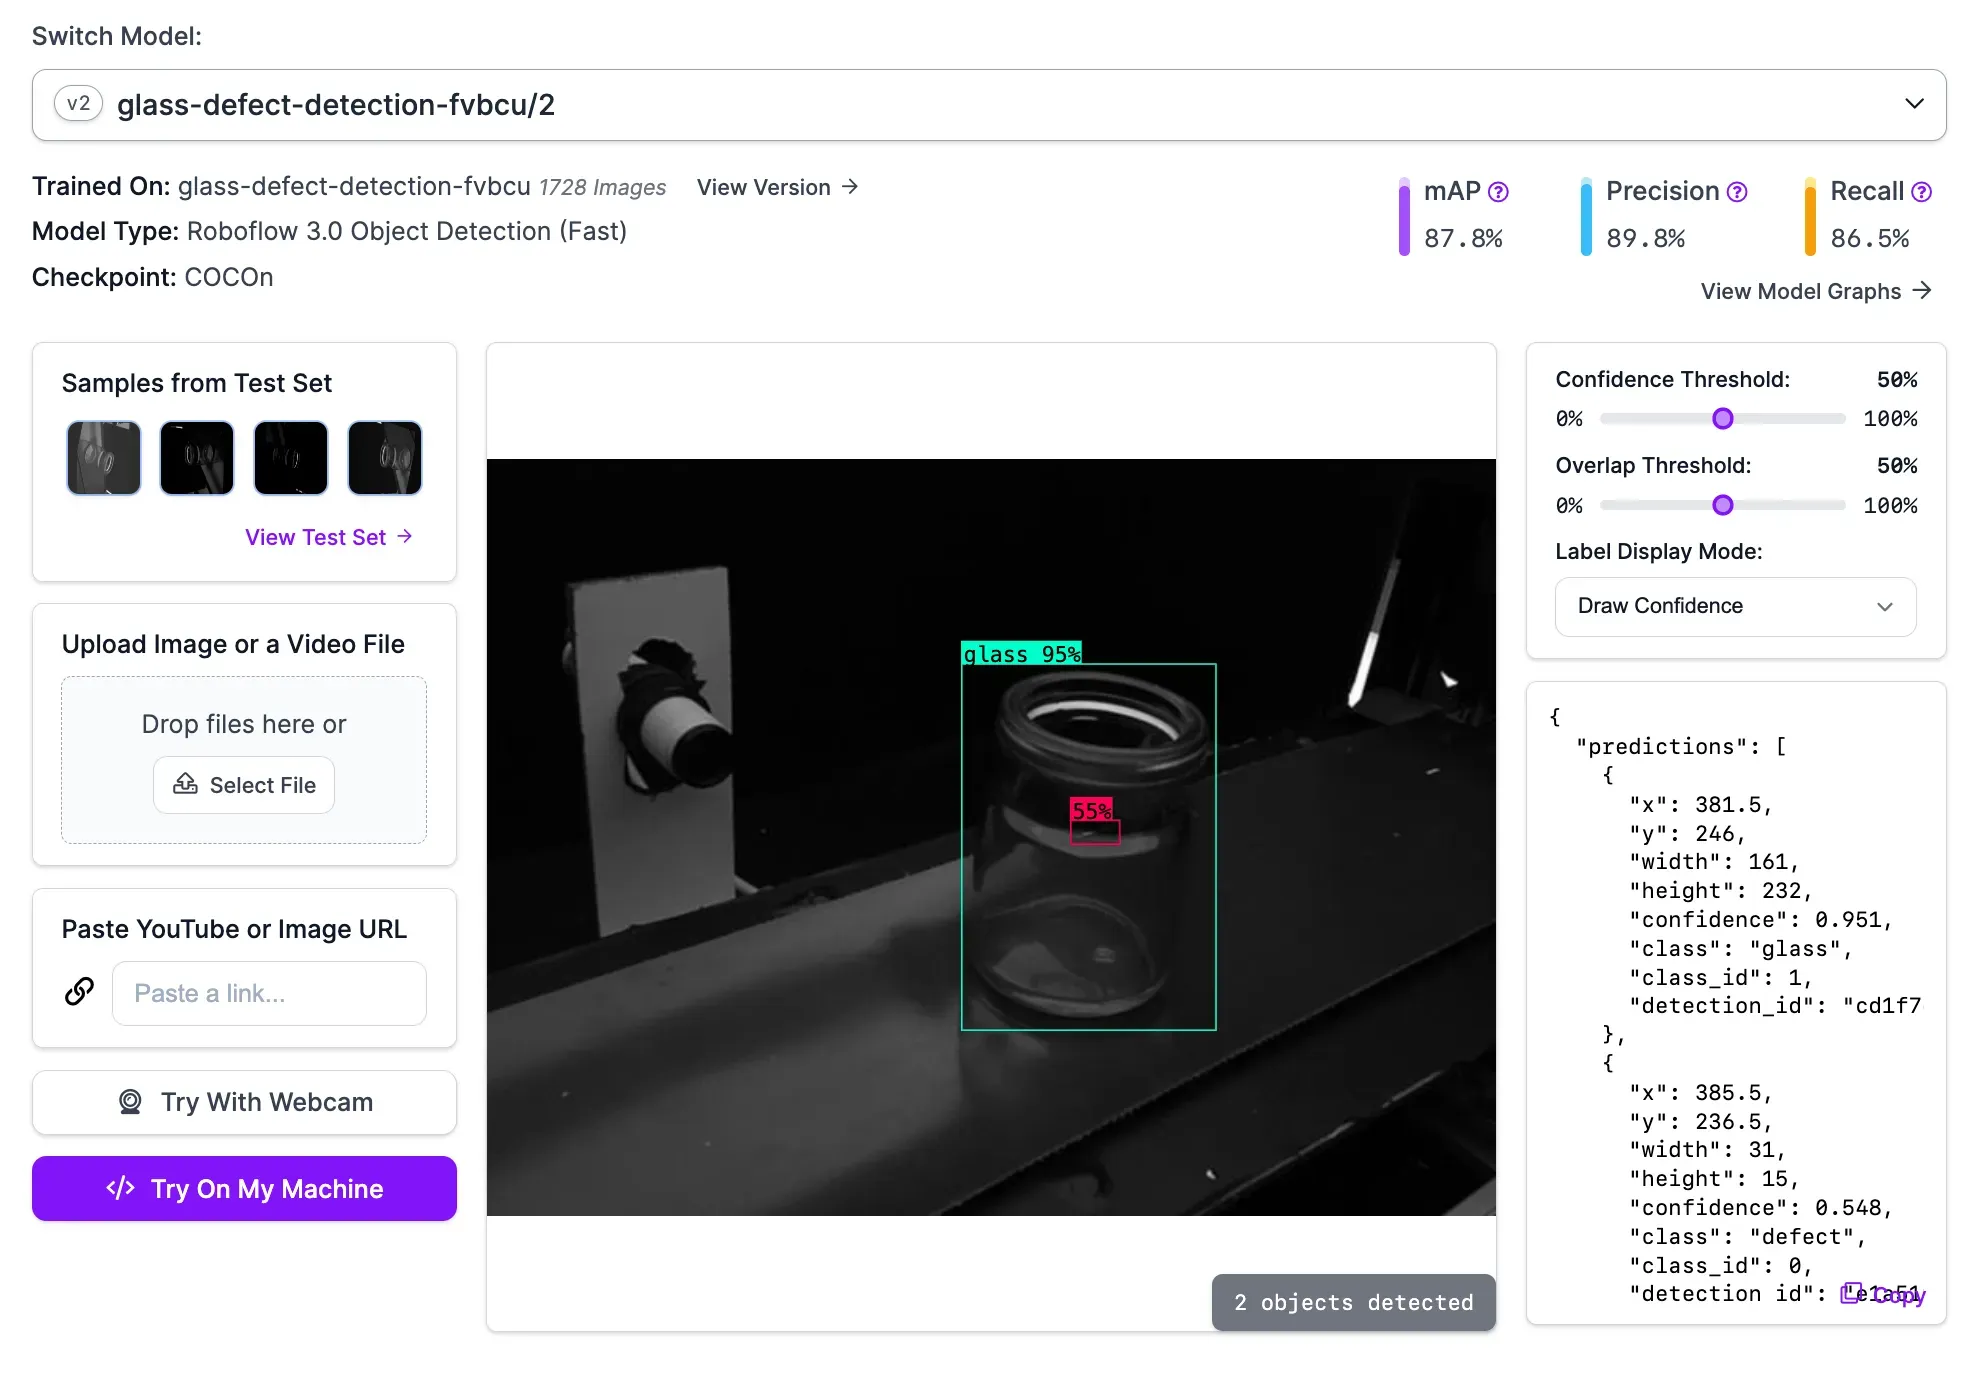Select the first test set sample thumbnail

104,458
